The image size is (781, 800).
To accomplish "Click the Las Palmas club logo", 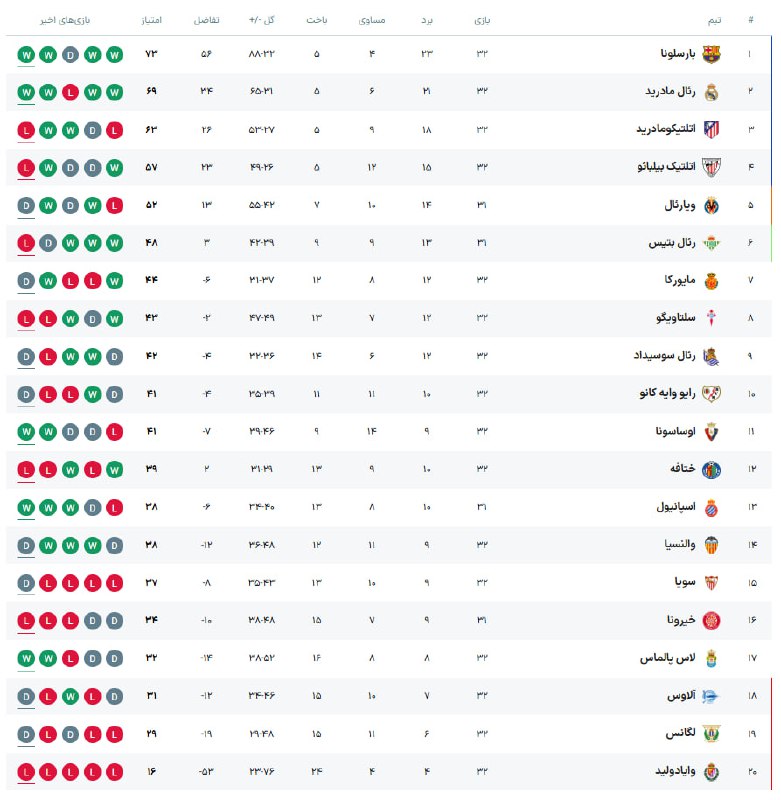I will [711, 658].
